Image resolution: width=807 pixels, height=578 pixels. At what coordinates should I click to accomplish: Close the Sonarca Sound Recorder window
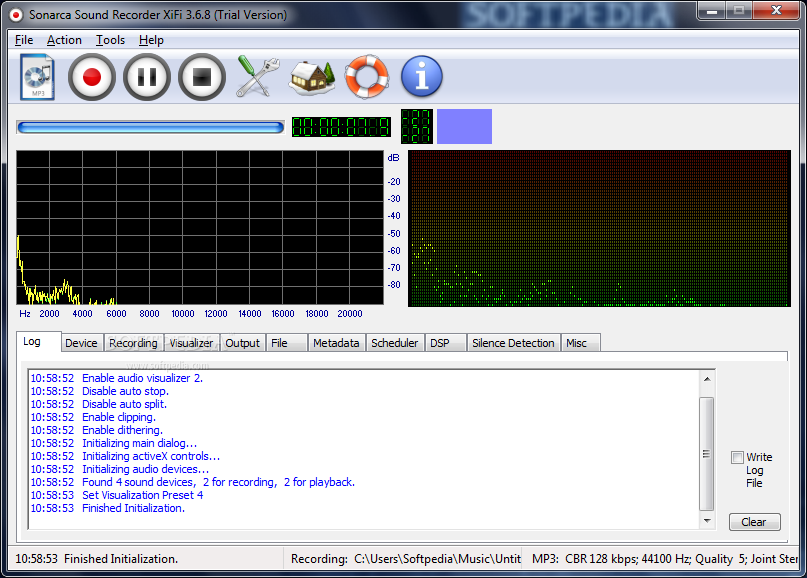point(777,10)
